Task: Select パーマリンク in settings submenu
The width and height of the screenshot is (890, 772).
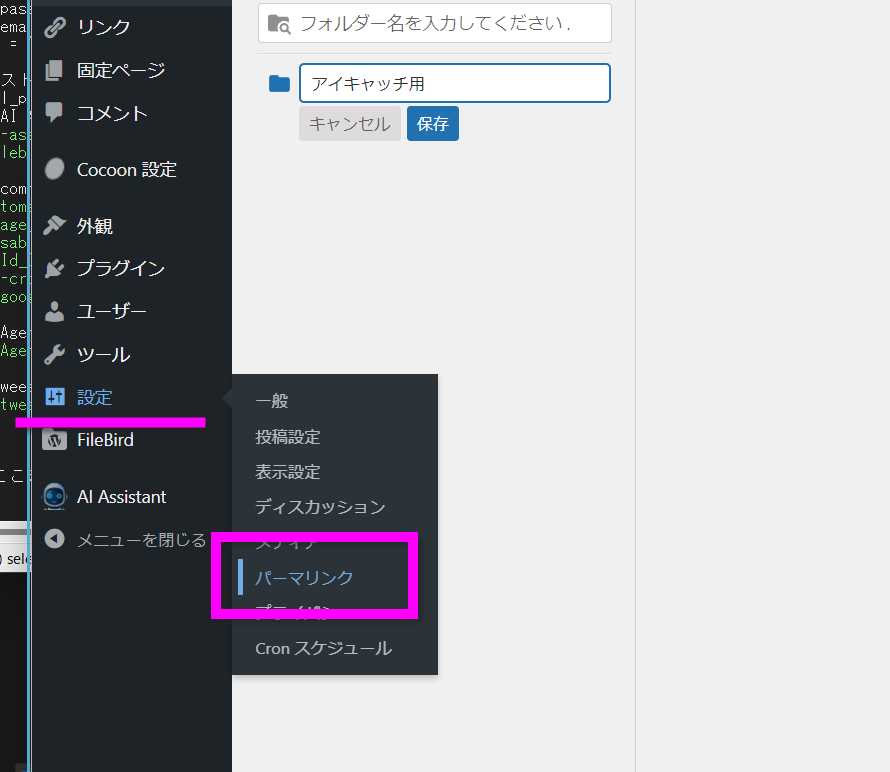Action: coord(304,578)
